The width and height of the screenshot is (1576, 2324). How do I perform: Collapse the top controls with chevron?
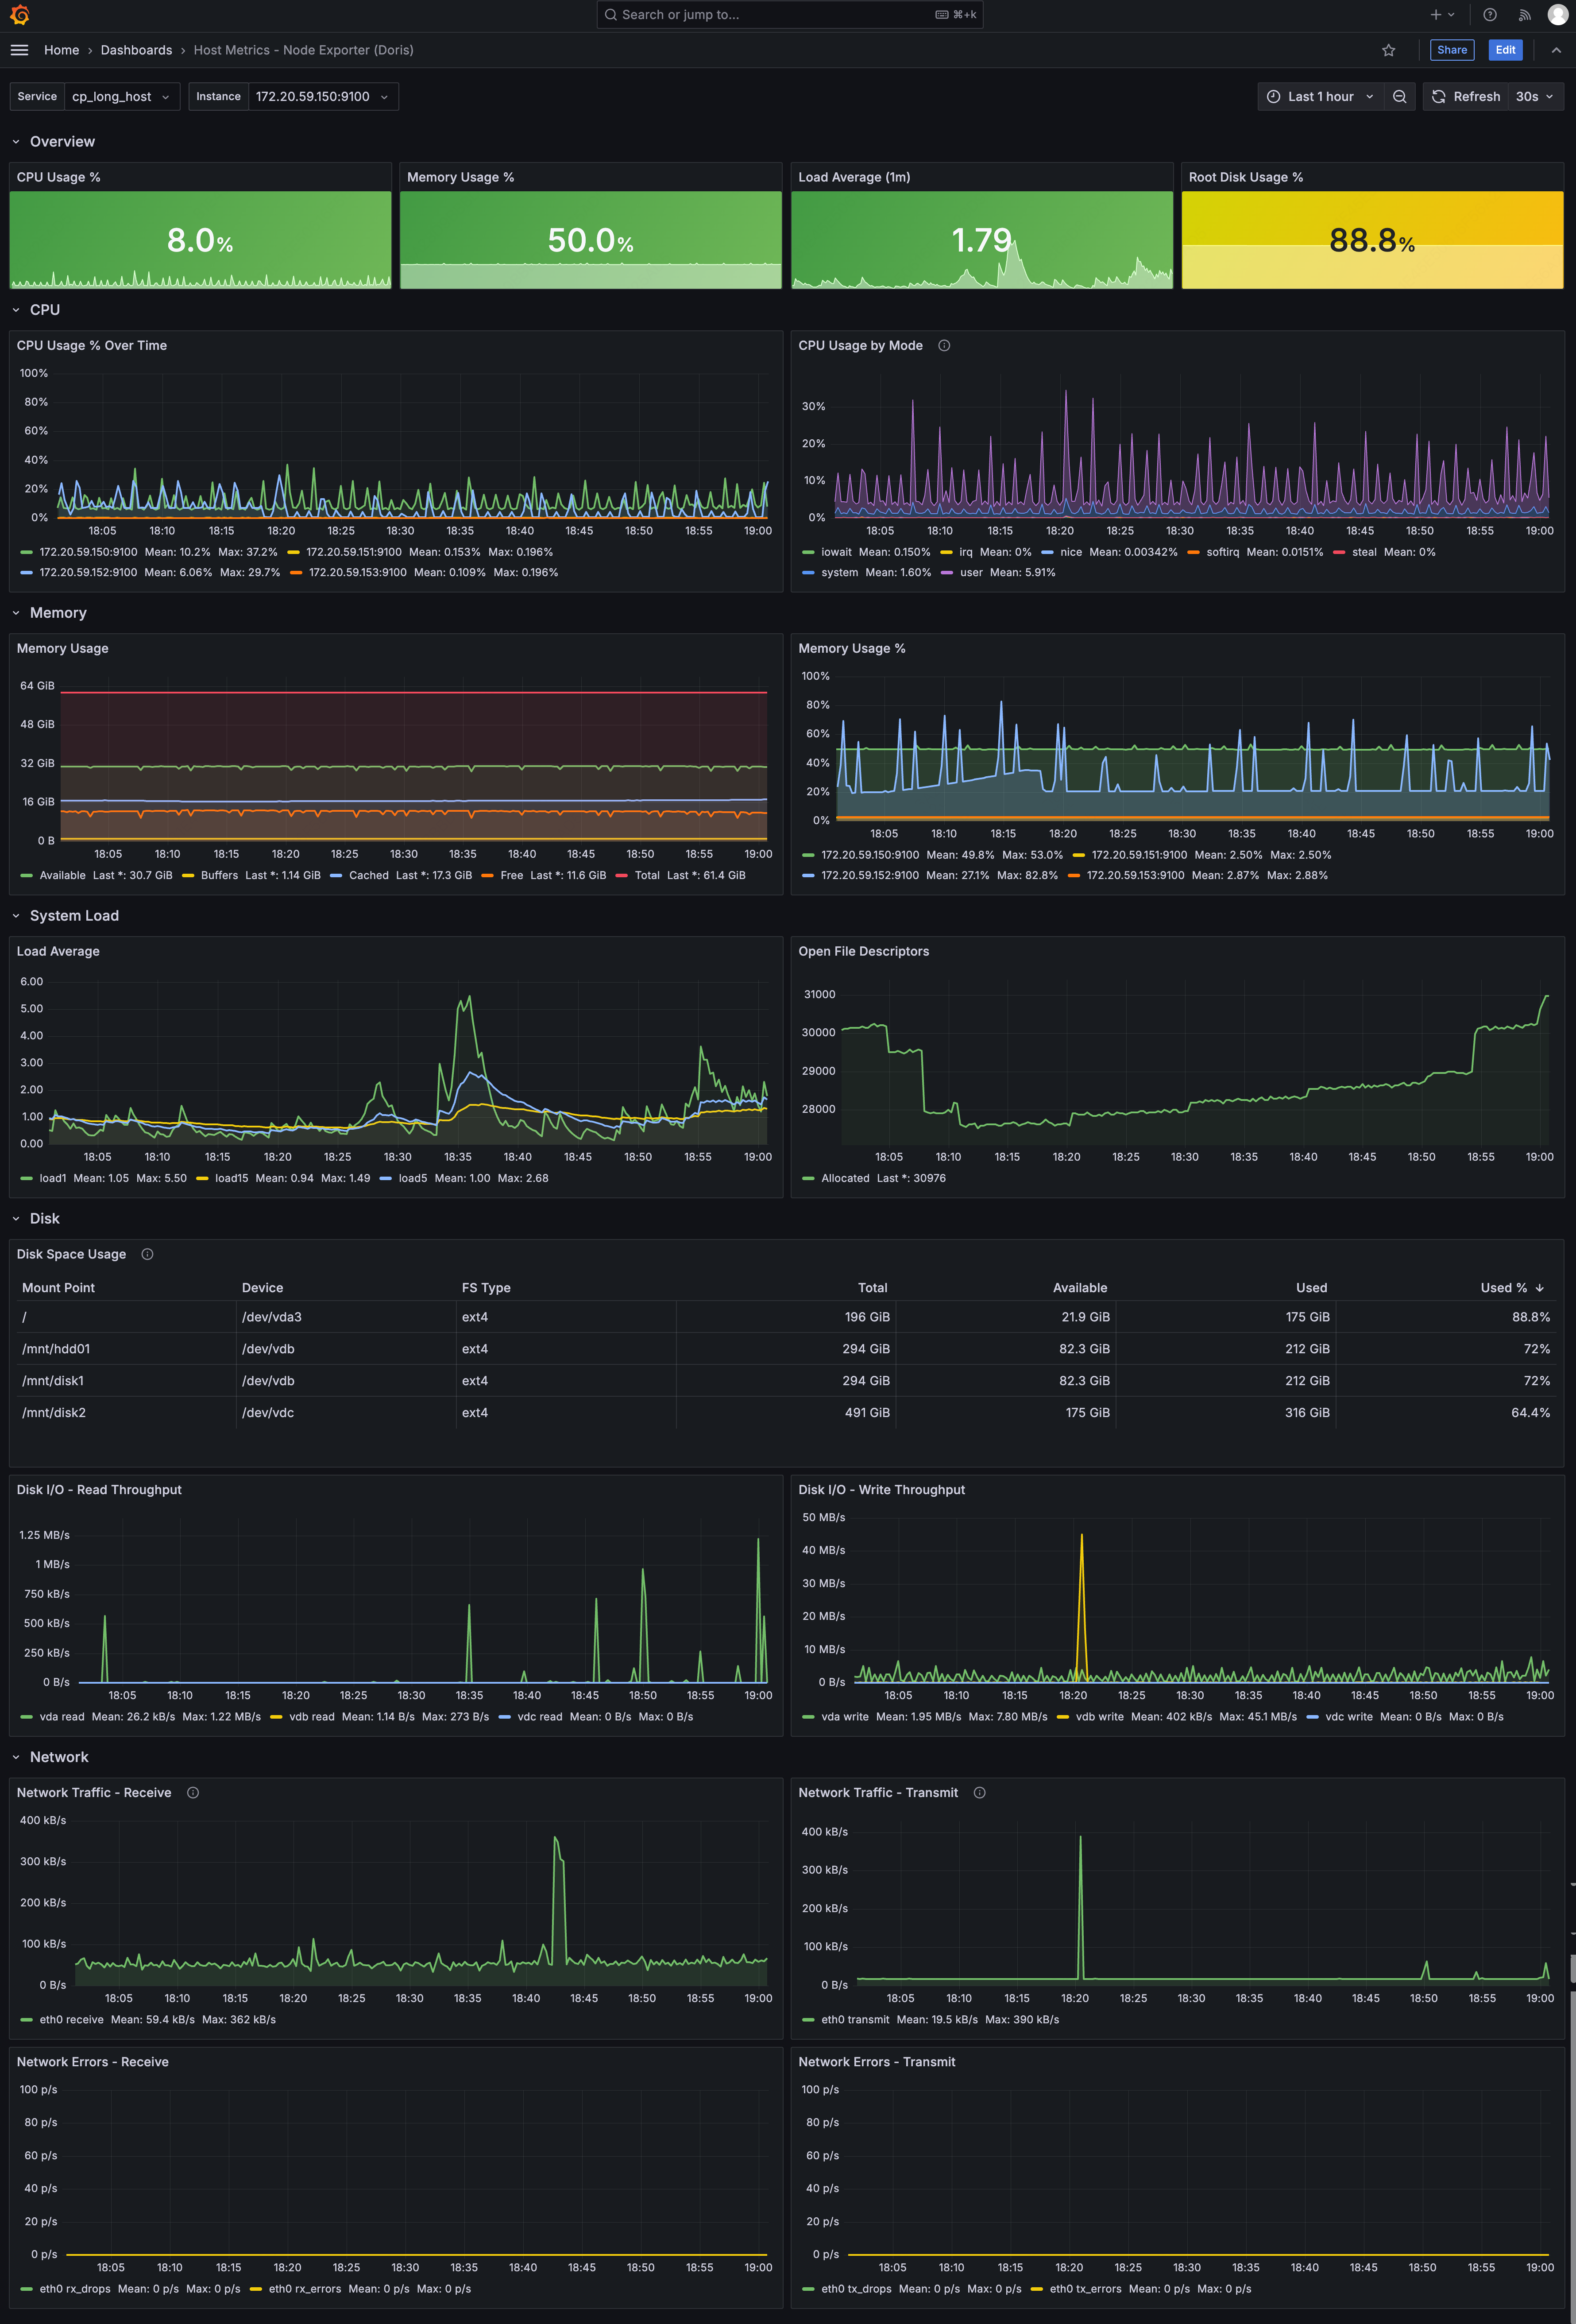1556,50
